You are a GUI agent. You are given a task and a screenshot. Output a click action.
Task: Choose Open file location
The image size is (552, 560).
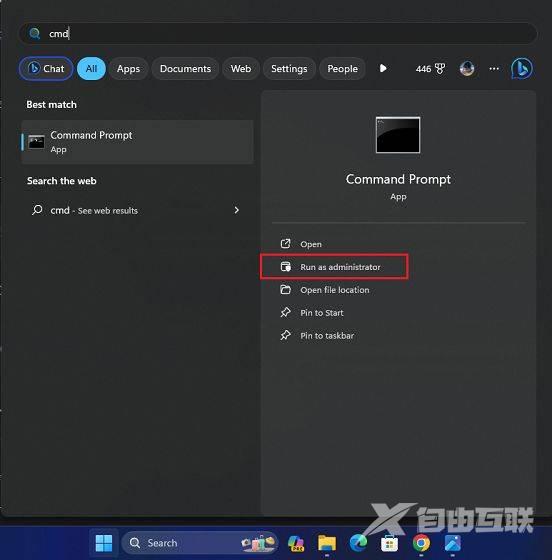[335, 290]
